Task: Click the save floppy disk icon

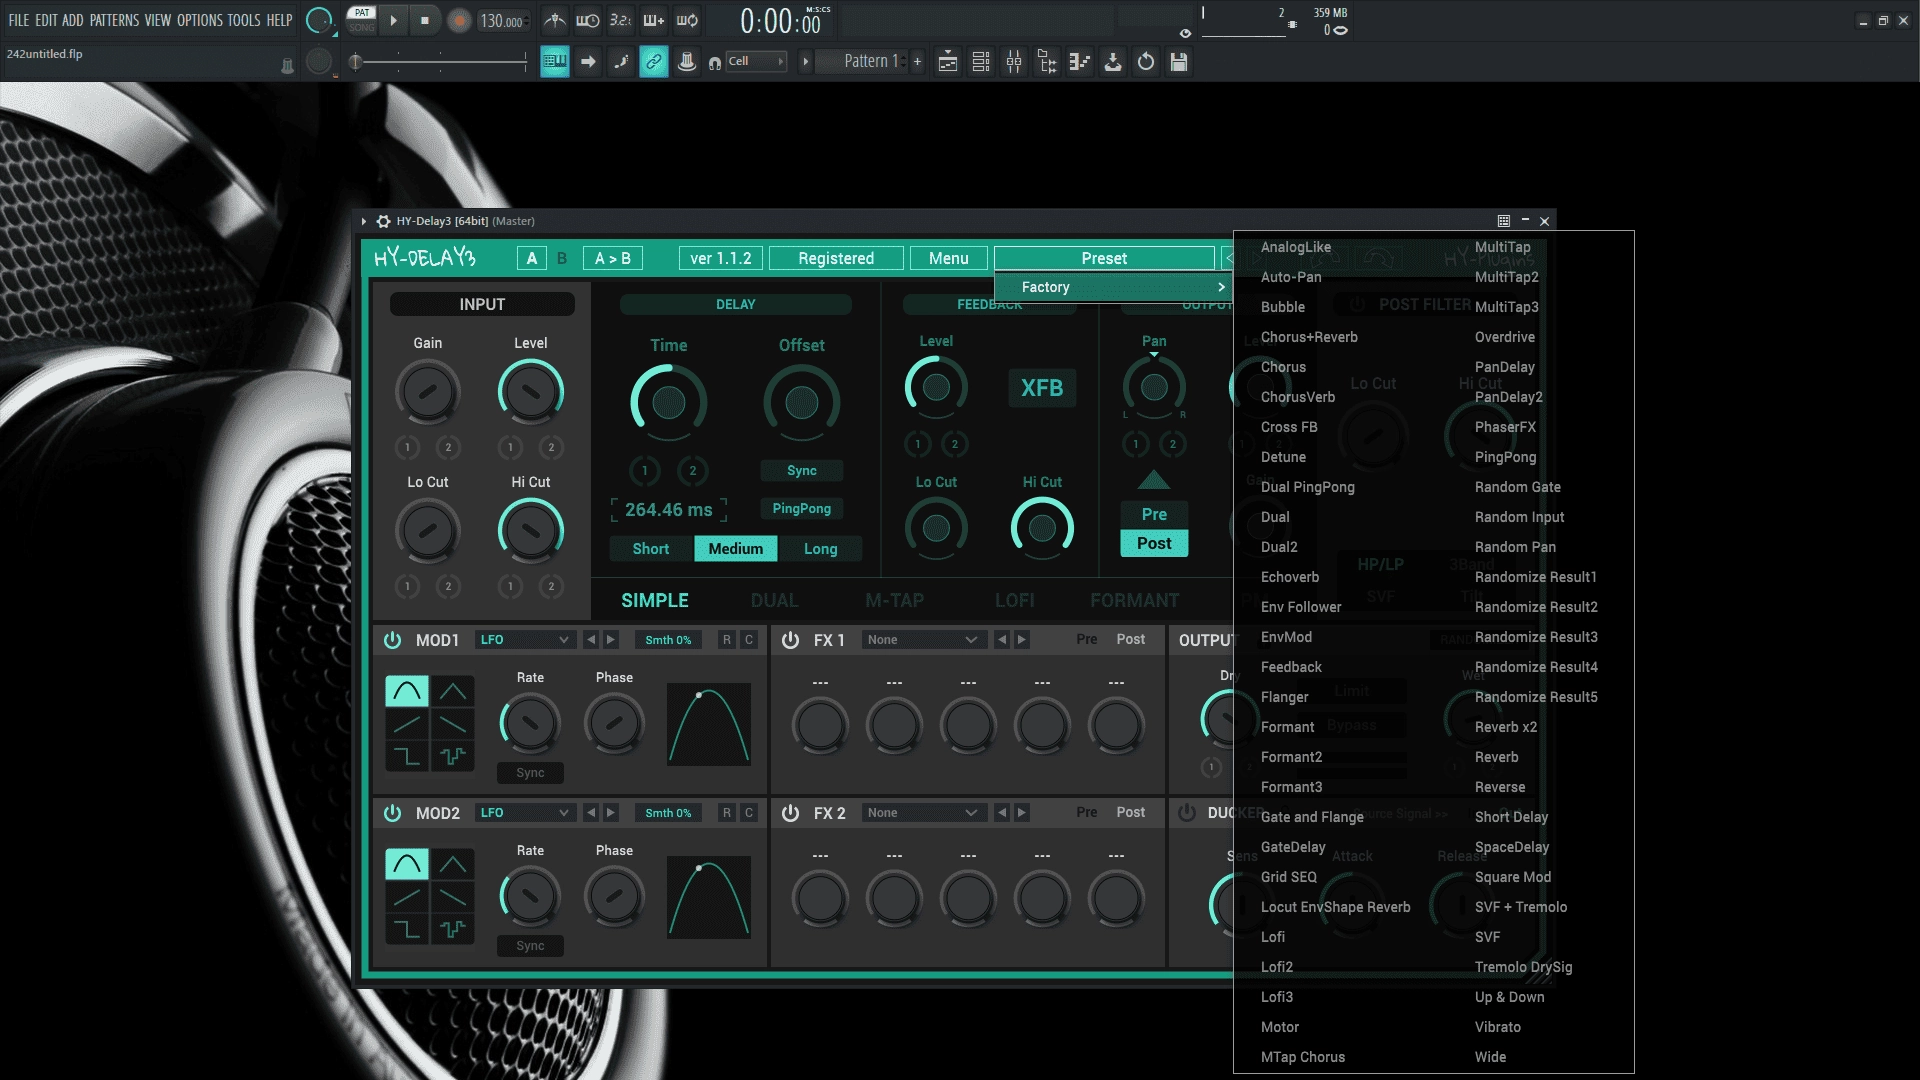Action: (x=1179, y=62)
